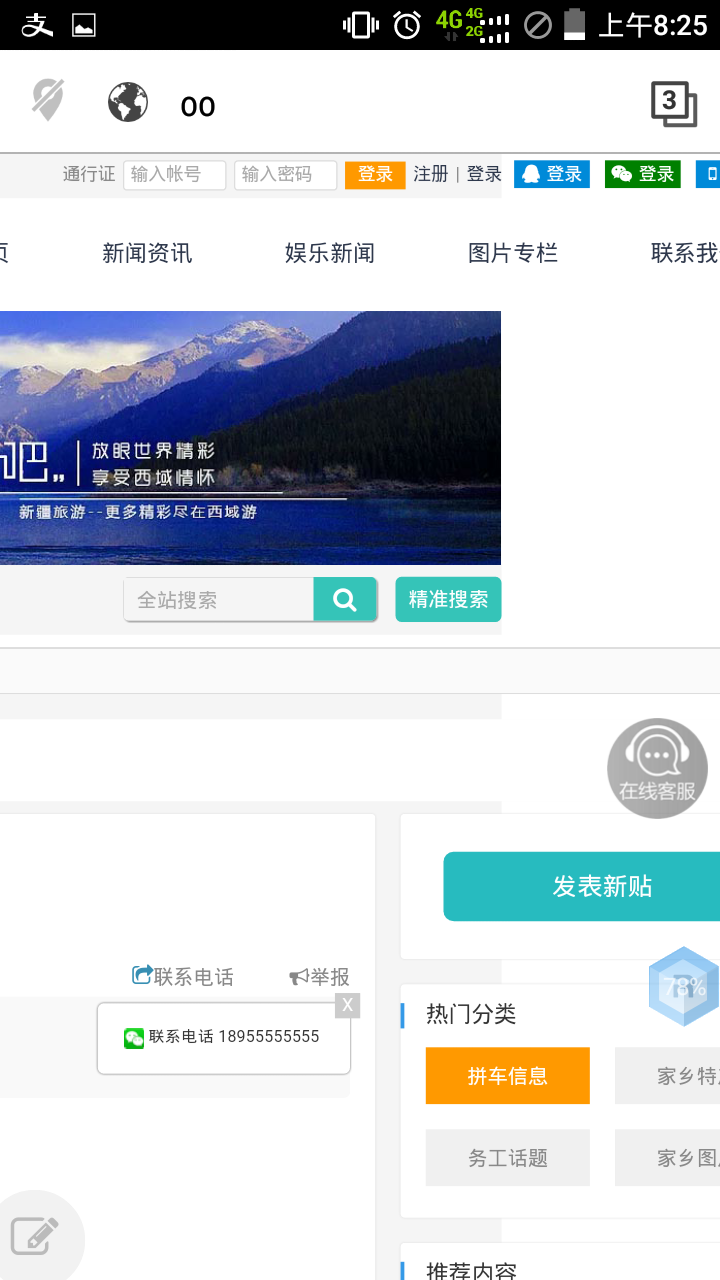Click the 发表新贴 button

601,886
